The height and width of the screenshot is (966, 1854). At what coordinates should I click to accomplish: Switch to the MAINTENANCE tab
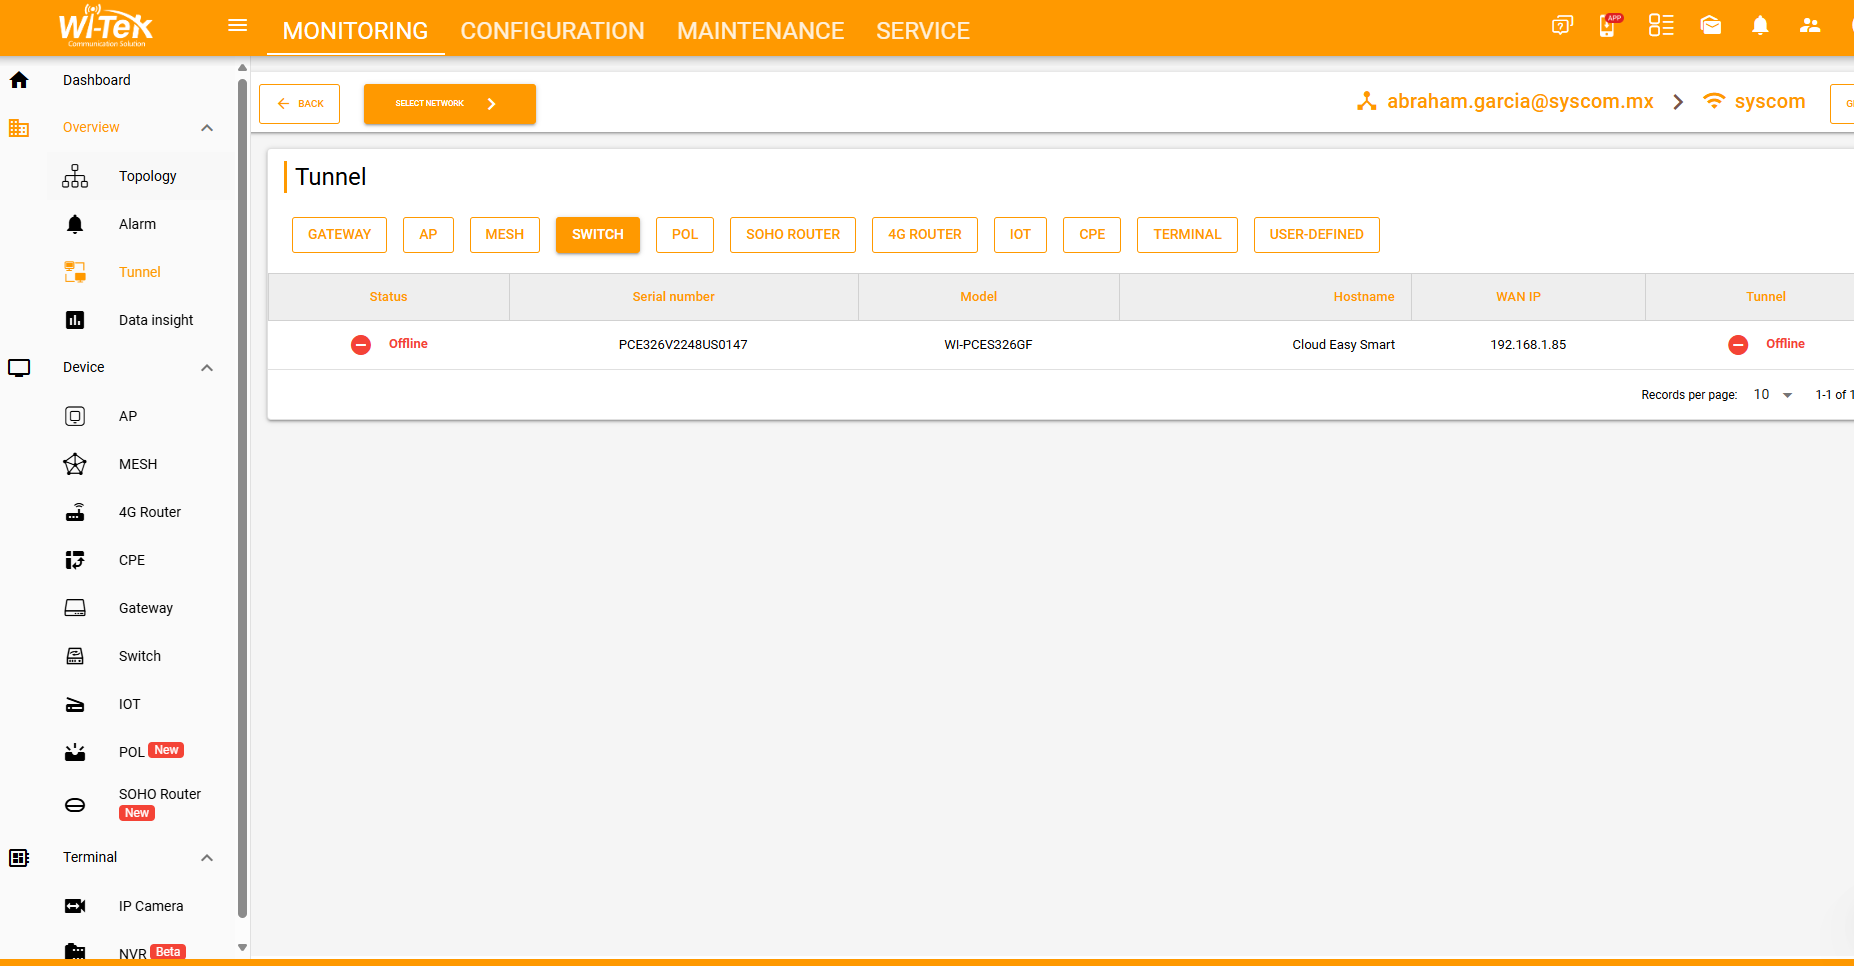point(760,31)
